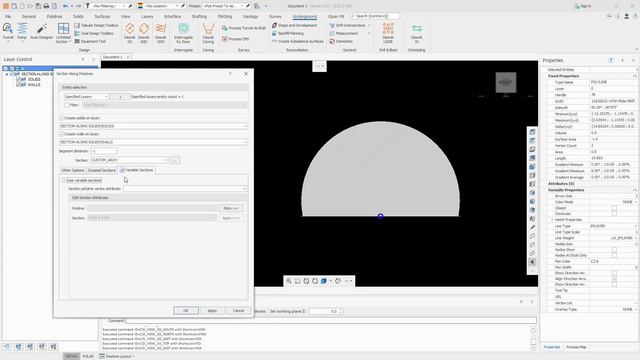Open the Unfolded Section tool
640x360 pixels.
coord(63,33)
